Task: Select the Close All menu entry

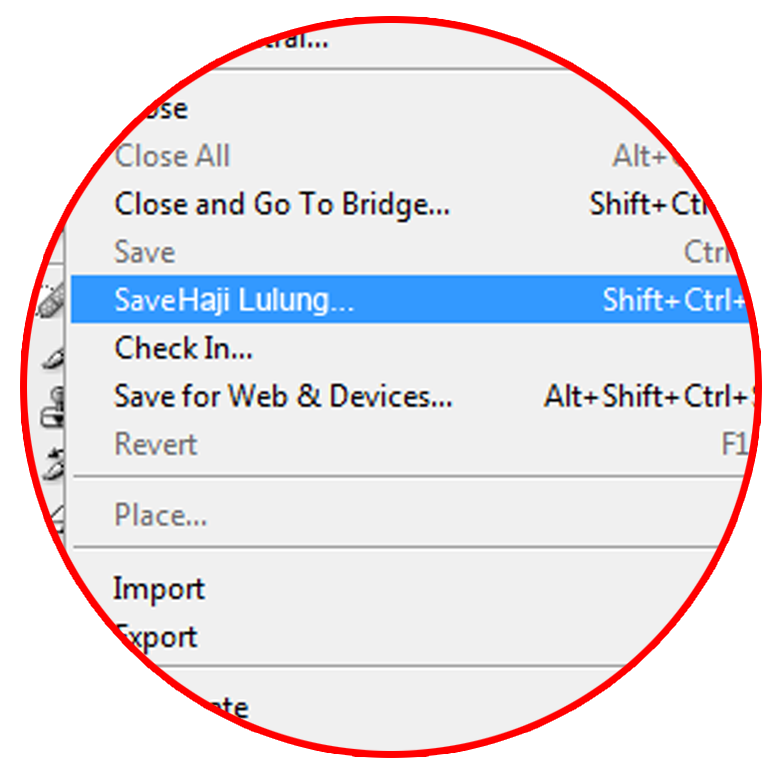Action: [x=172, y=156]
